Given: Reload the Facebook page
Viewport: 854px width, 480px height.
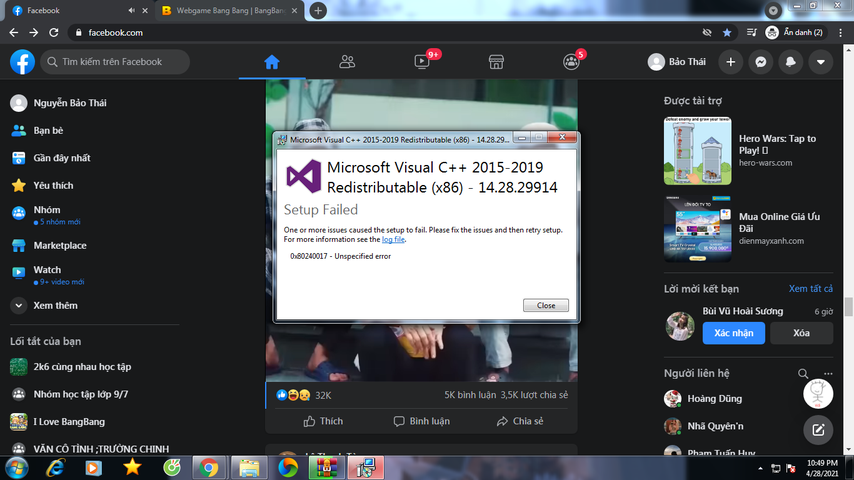Looking at the screenshot, I should (x=53, y=33).
